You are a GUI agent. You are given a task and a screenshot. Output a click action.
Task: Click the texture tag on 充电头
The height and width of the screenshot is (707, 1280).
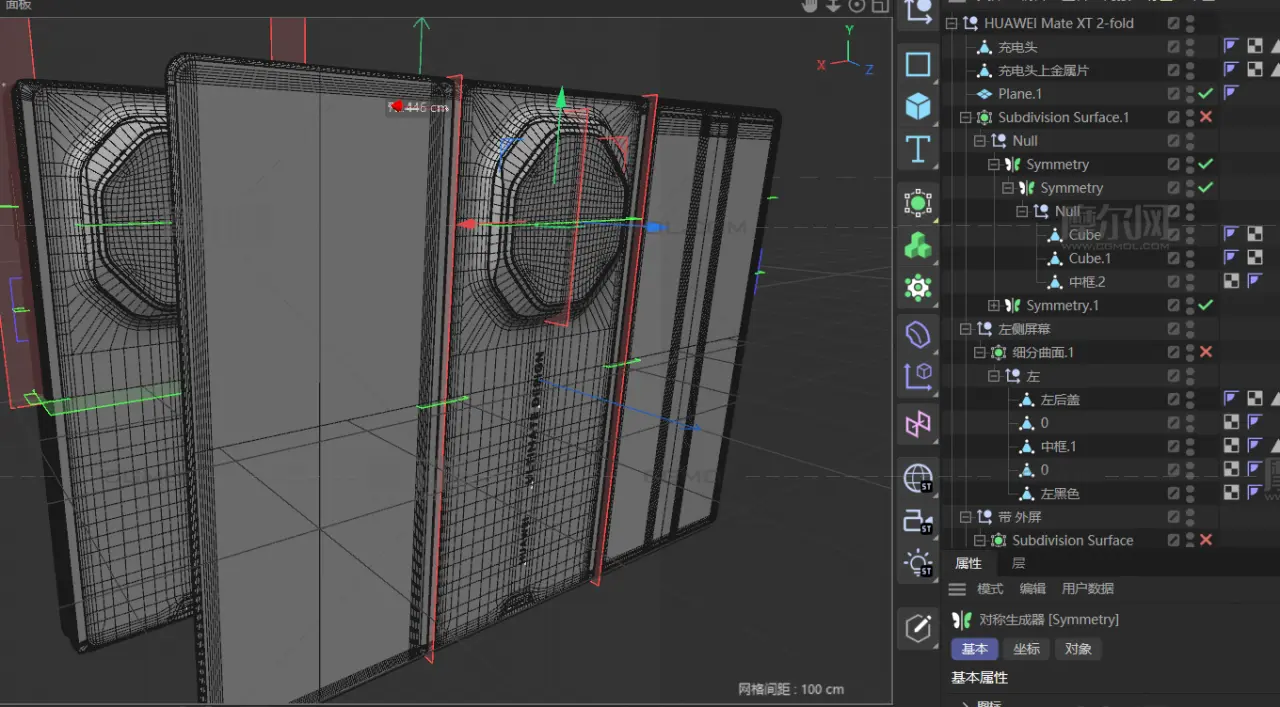click(1255, 46)
